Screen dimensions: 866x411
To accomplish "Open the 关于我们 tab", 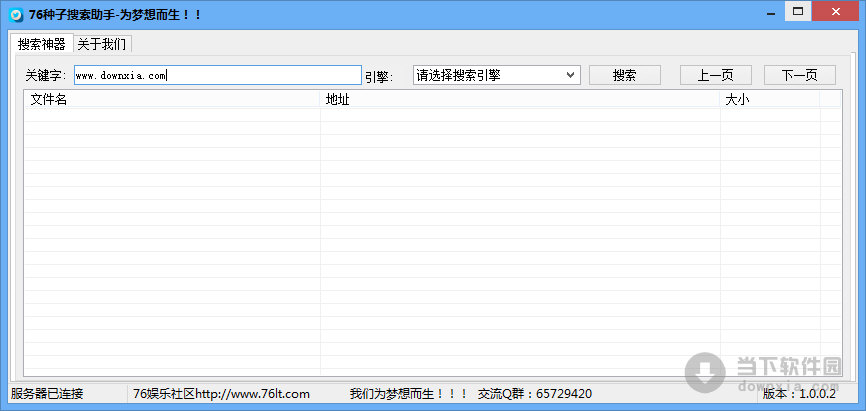I will [x=102, y=44].
